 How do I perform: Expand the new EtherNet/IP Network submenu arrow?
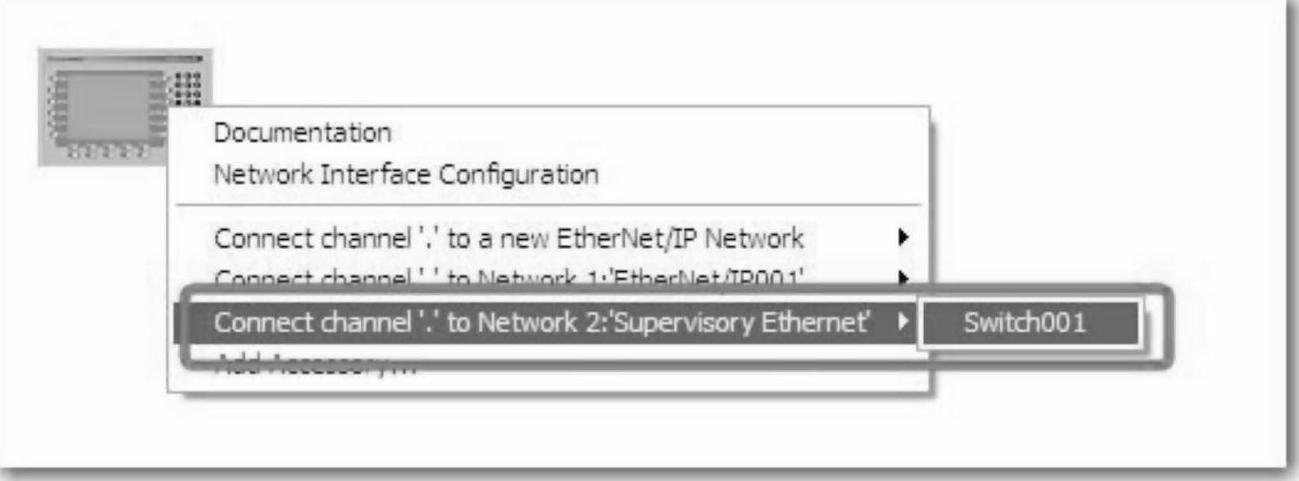[x=902, y=238]
